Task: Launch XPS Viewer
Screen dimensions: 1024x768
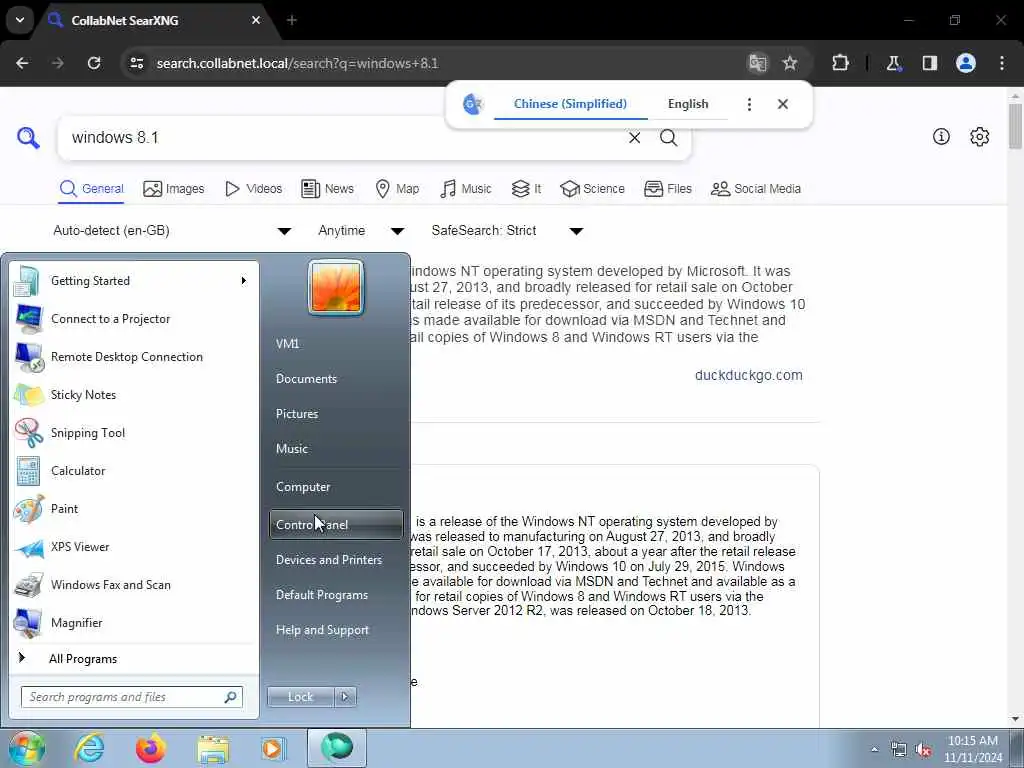Action: coord(133,547)
